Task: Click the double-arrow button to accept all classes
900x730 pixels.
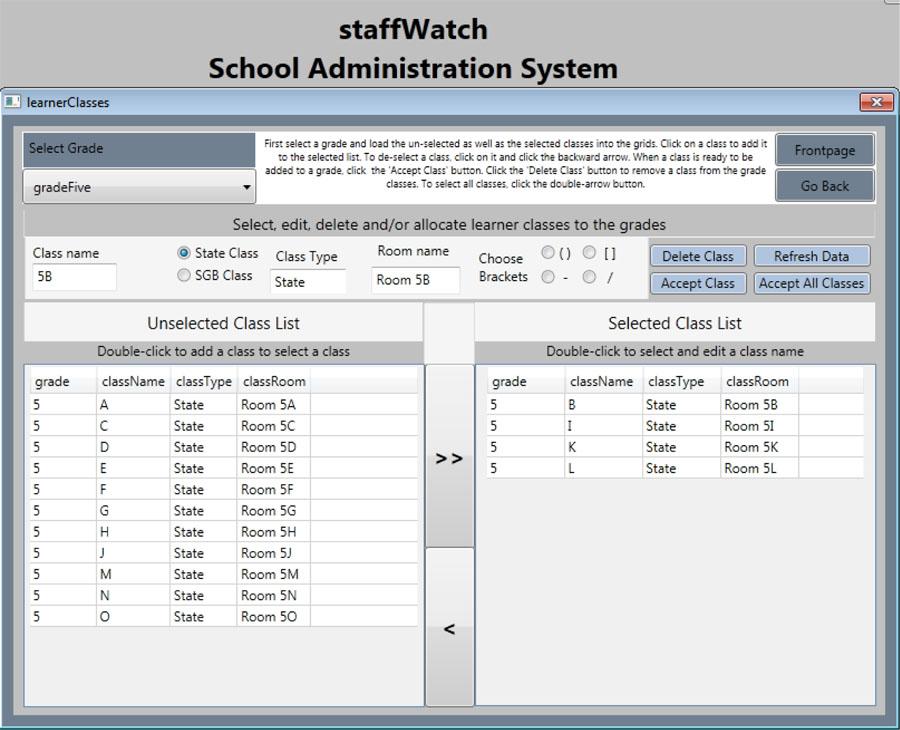Action: 449,458
